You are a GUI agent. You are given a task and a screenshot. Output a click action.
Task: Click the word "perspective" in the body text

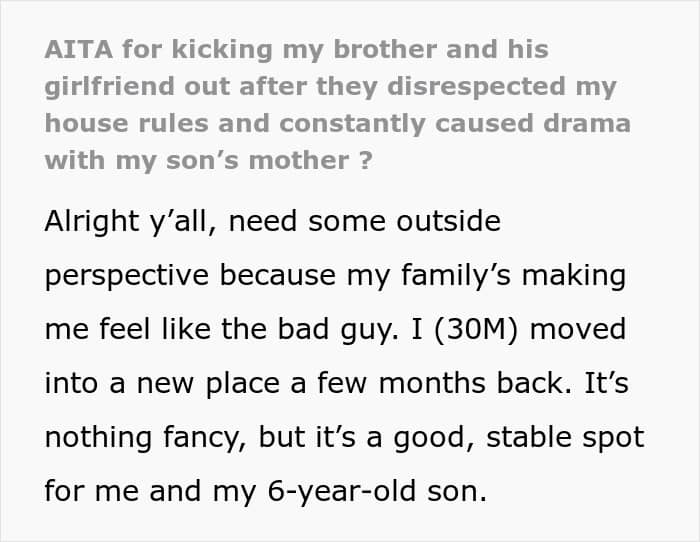click(x=127, y=276)
